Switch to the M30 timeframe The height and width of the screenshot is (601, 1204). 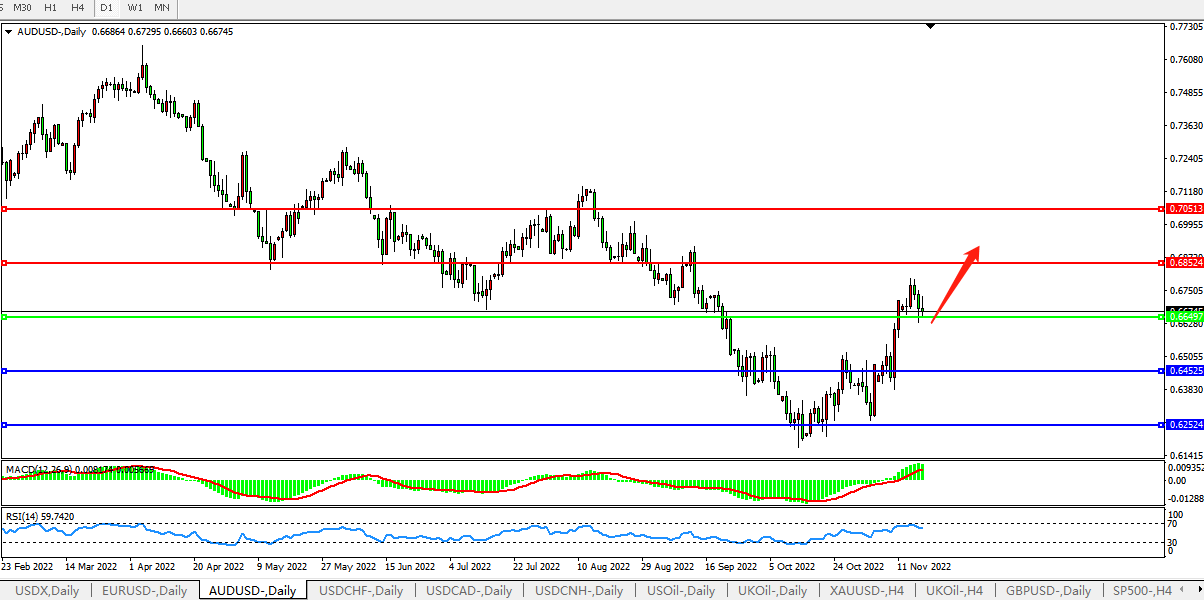[22, 8]
